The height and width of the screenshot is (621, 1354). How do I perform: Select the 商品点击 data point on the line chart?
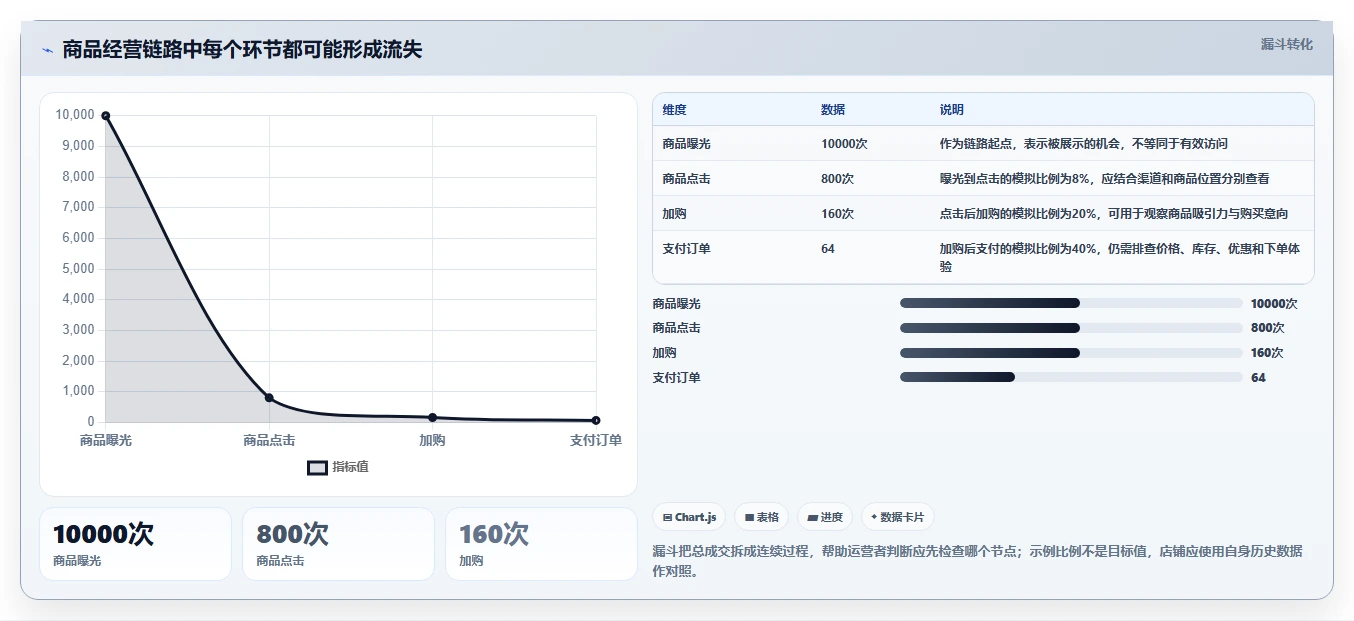click(x=269, y=398)
